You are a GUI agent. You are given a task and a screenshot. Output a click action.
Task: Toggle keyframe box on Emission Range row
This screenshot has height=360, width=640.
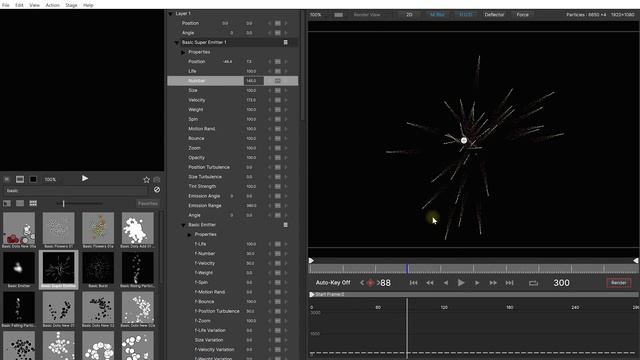click(x=278, y=206)
